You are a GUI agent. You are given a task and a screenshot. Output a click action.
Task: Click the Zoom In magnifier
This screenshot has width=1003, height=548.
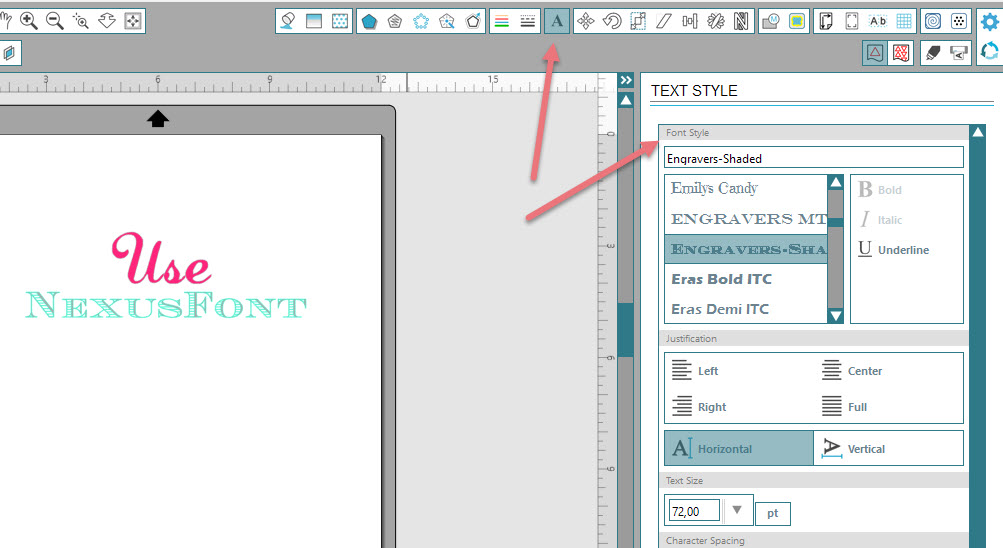pos(29,20)
